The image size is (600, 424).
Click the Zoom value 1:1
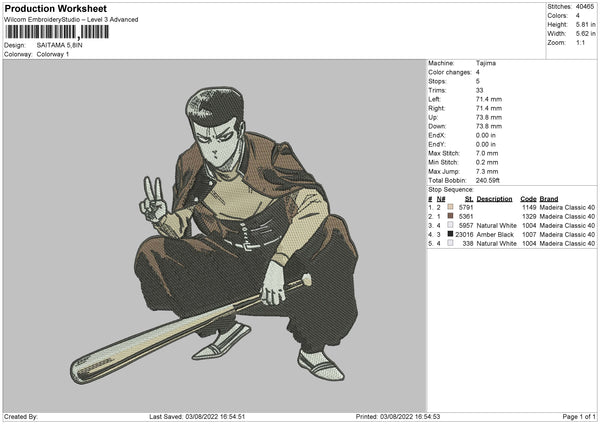(580, 43)
